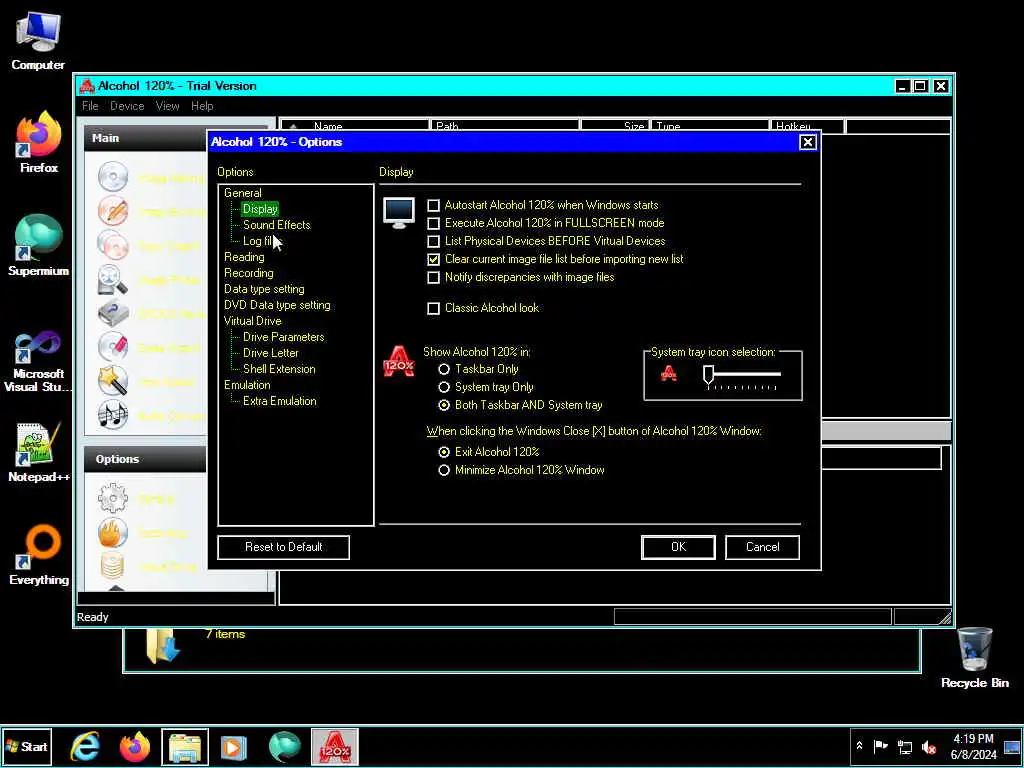The height and width of the screenshot is (768, 1024).
Task: Open Computer desktop icon
Action: (x=38, y=41)
